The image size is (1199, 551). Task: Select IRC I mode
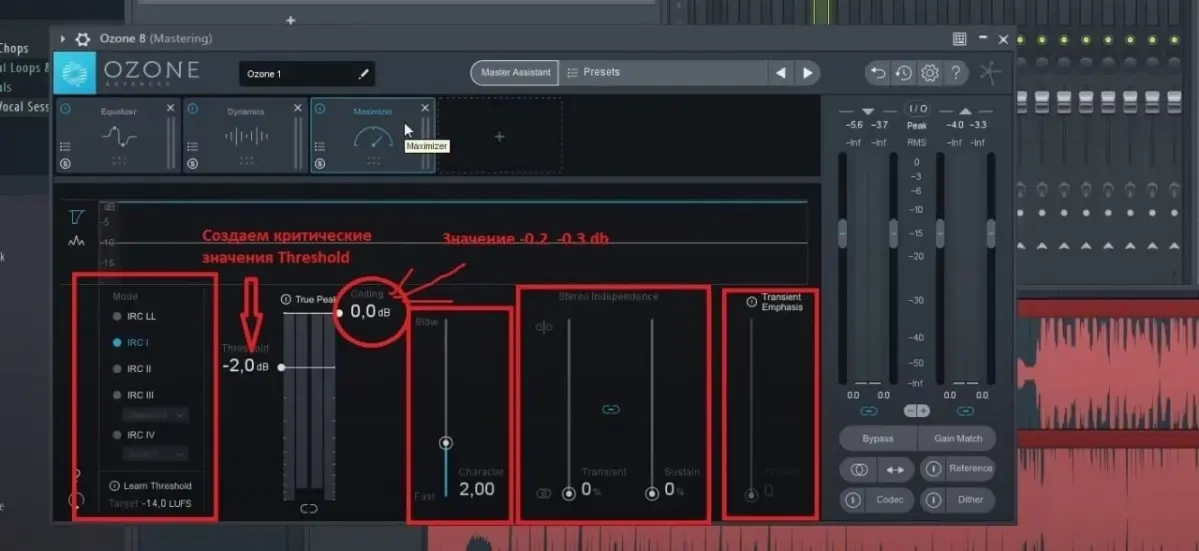132,343
